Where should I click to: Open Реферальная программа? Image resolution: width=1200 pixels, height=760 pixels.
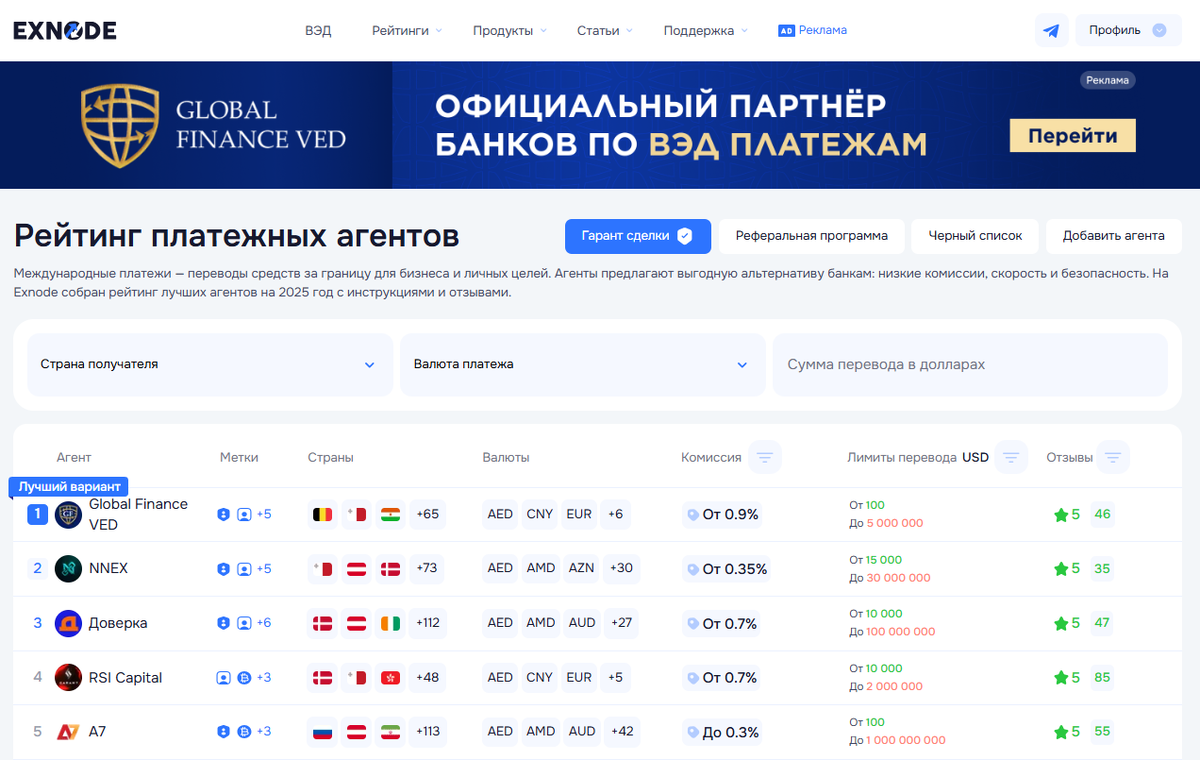[811, 236]
